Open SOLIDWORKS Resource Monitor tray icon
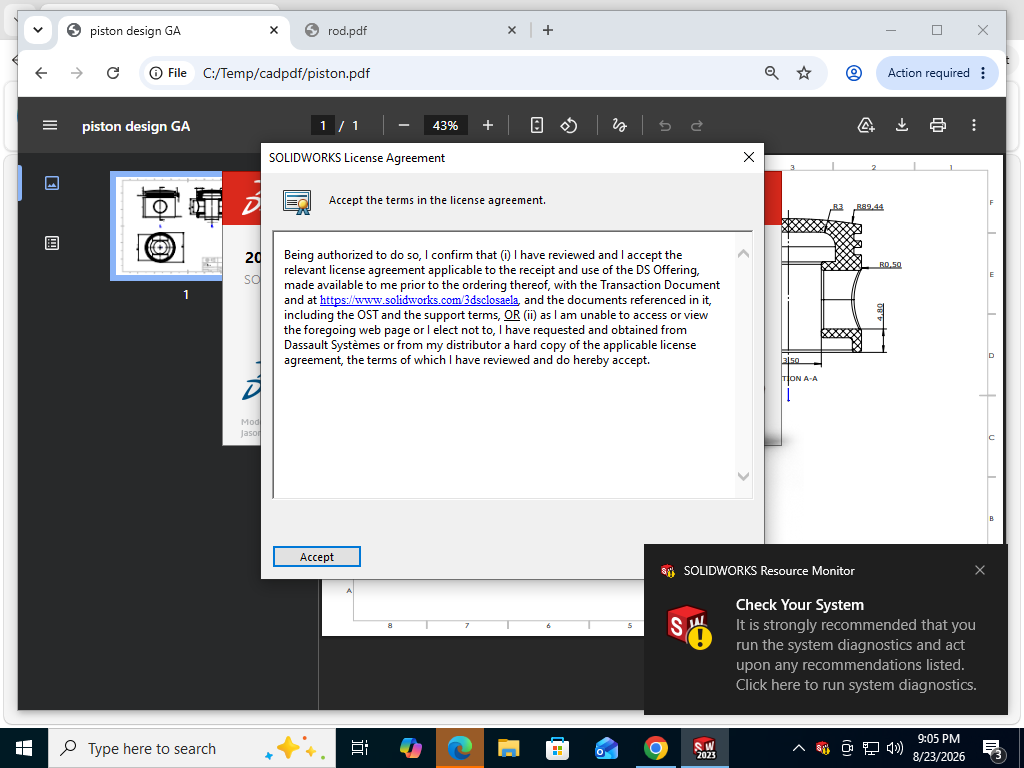This screenshot has width=1024, height=768. 823,748
